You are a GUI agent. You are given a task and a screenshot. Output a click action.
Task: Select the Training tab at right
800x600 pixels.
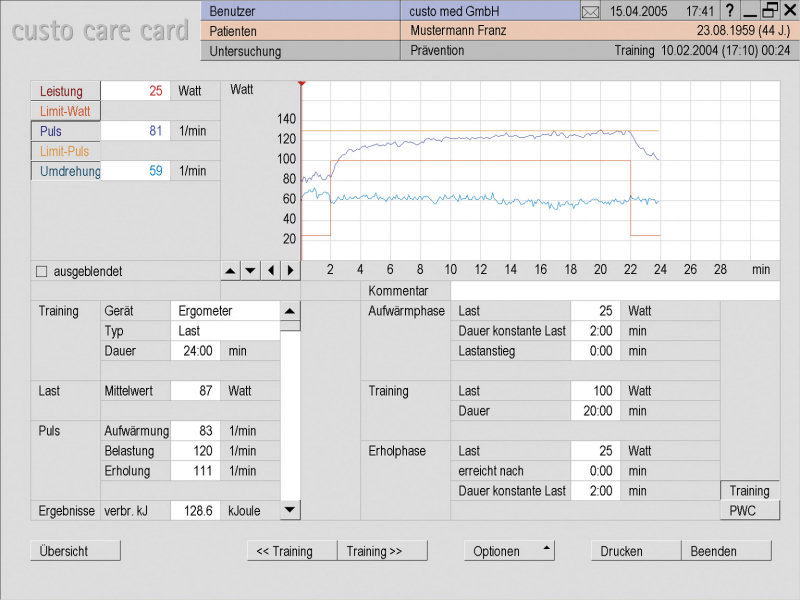click(749, 491)
